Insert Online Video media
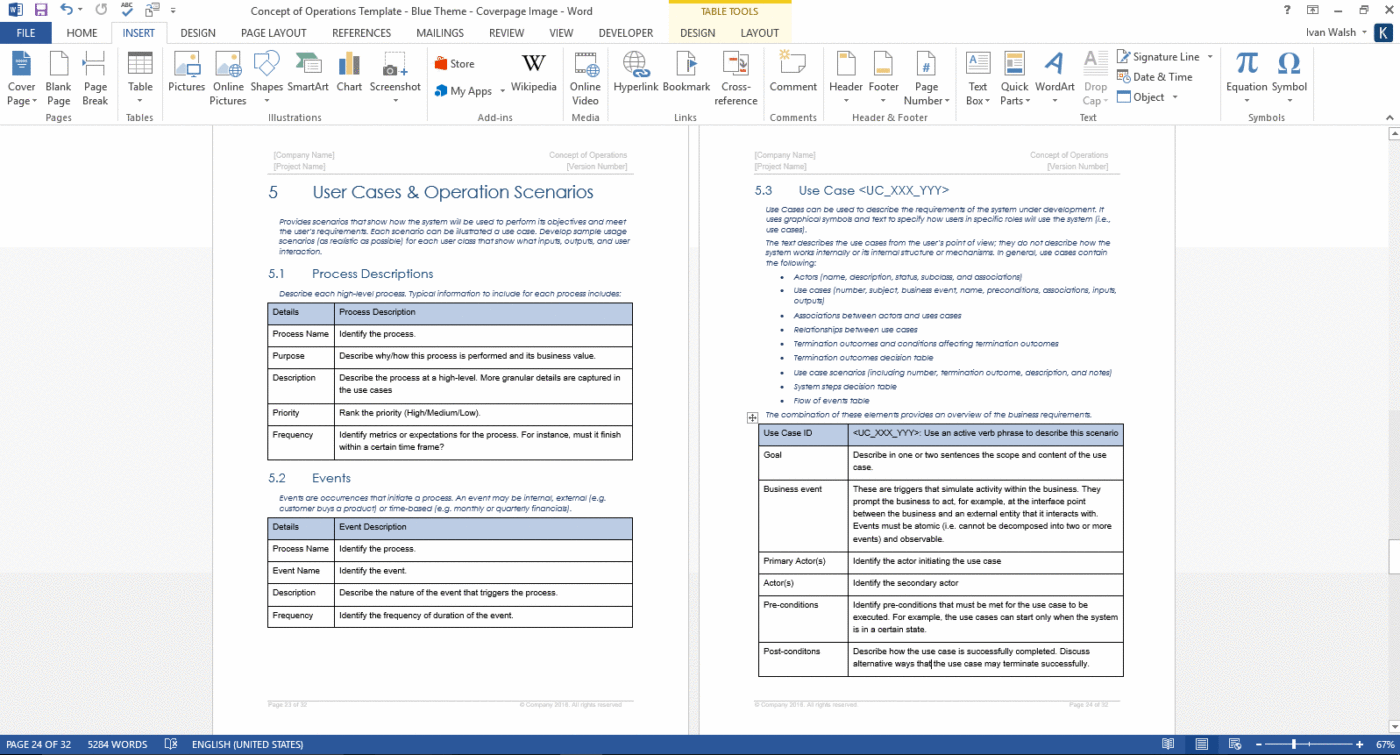This screenshot has width=1400, height=755. [585, 80]
